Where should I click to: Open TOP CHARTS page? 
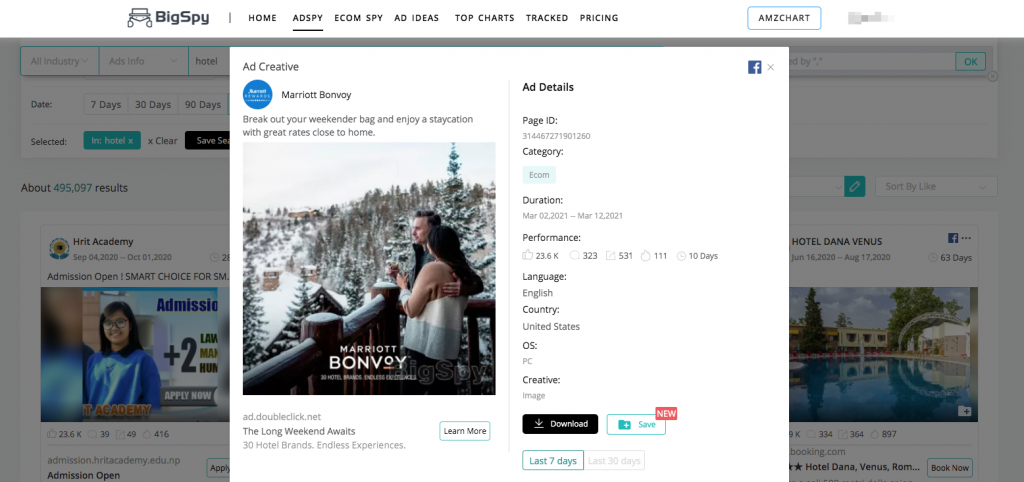485,18
